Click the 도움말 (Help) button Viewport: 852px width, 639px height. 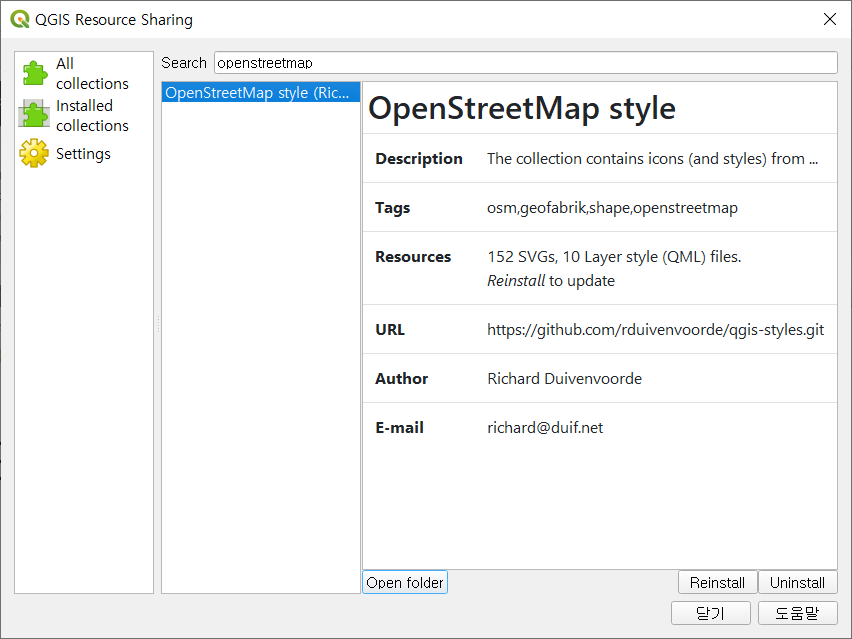pyautogui.click(x=797, y=613)
